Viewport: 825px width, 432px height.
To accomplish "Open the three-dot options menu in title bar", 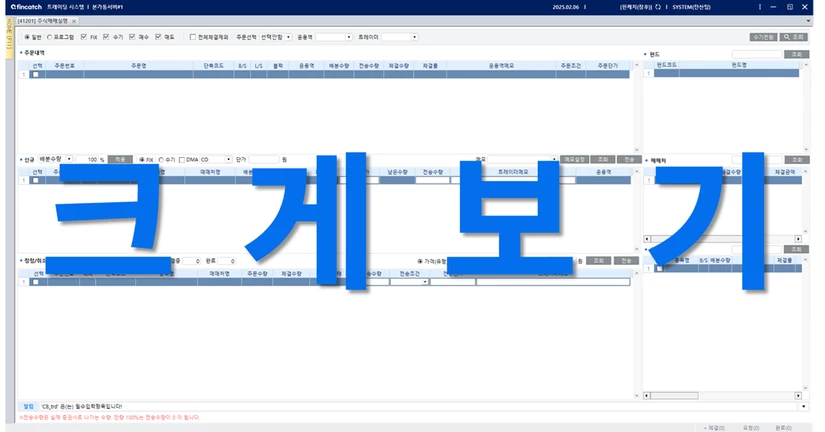I will click(759, 7).
